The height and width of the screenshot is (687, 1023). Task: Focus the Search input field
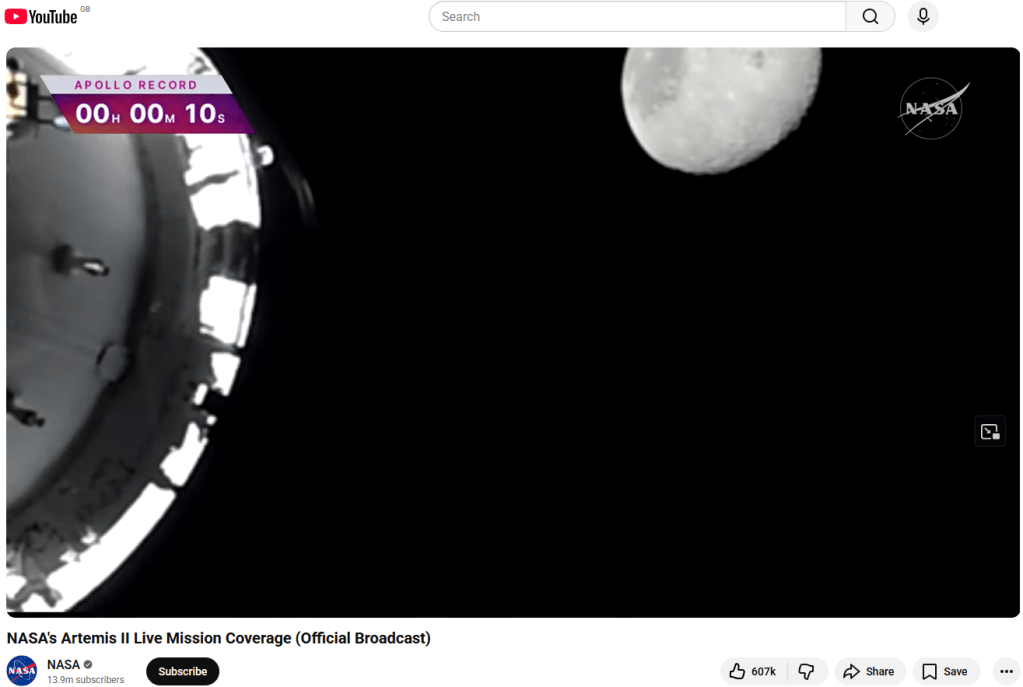click(x=637, y=17)
